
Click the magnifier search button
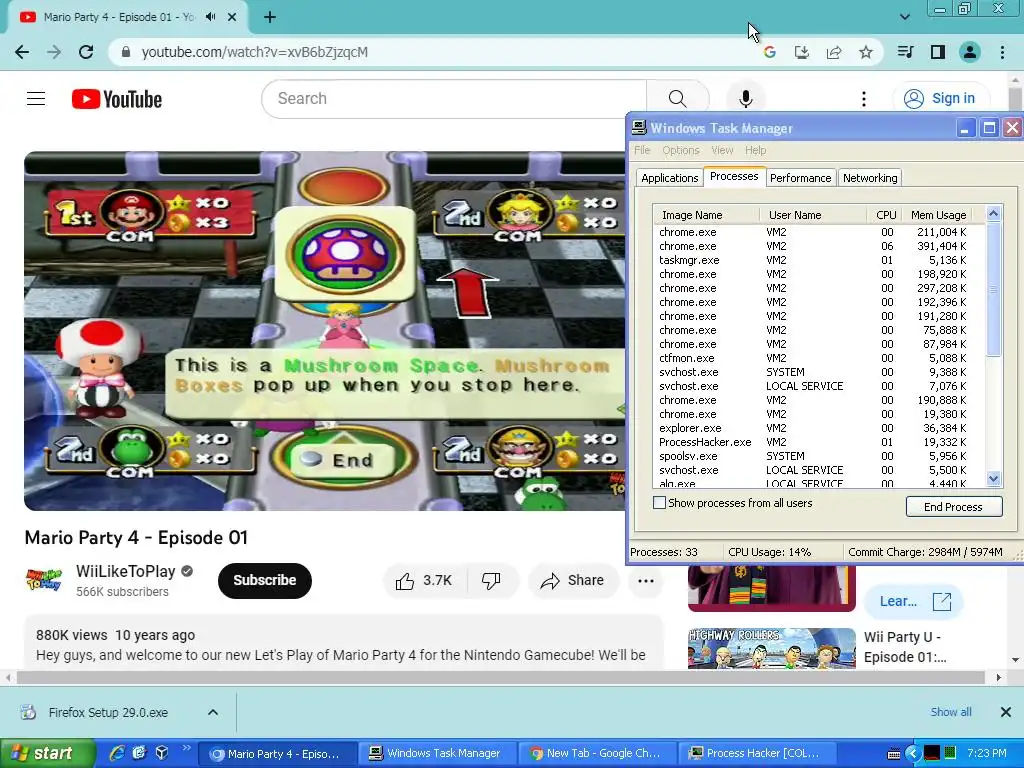678,99
